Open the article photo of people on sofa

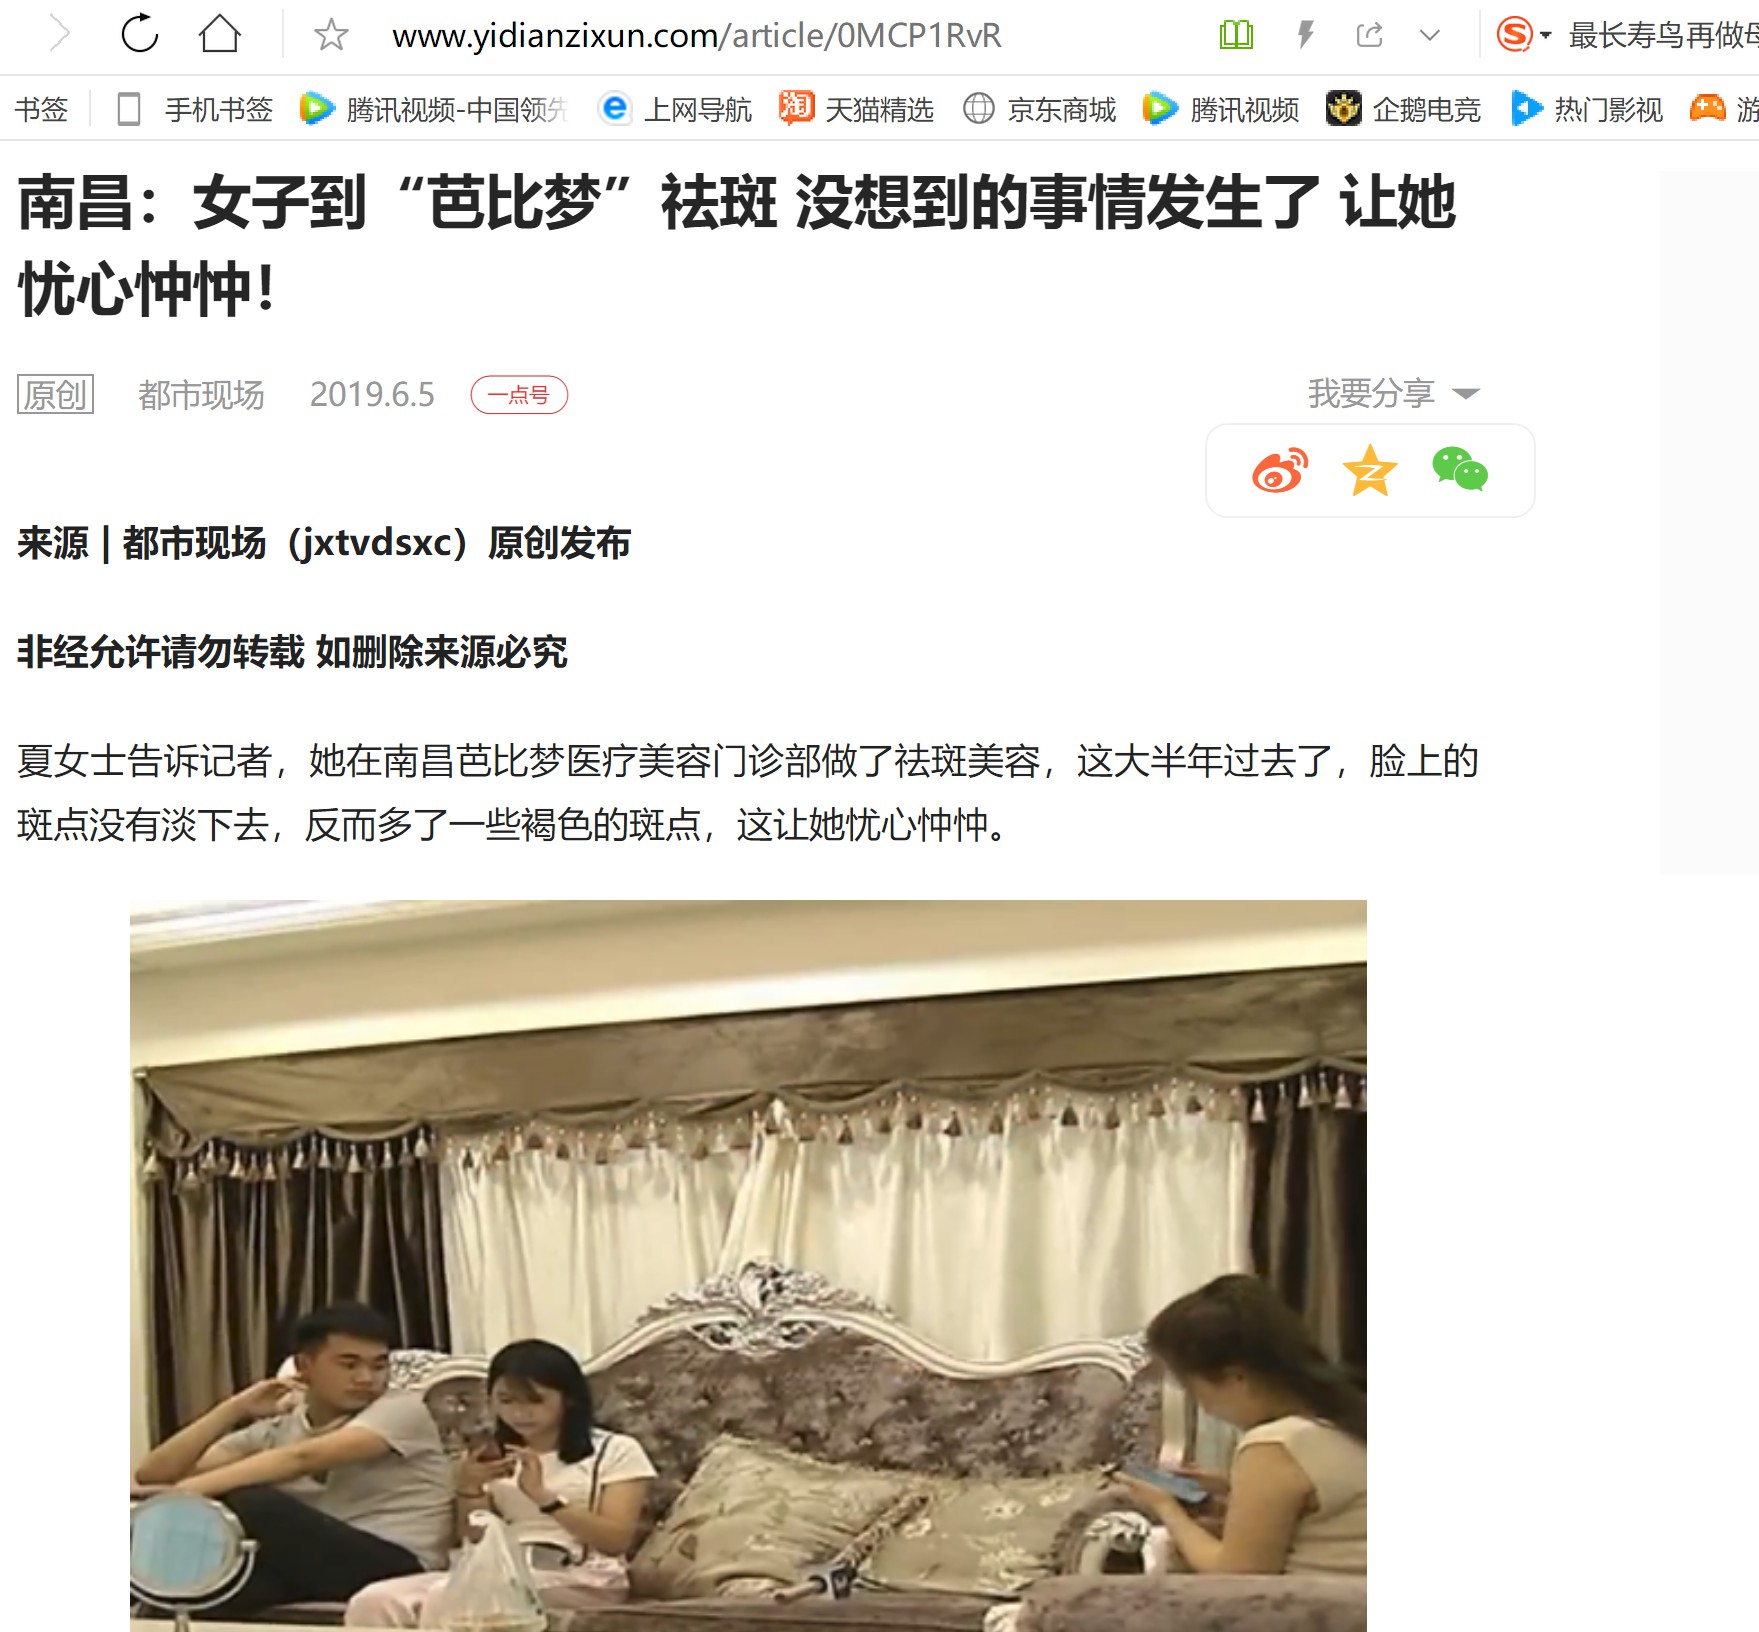click(x=748, y=1265)
